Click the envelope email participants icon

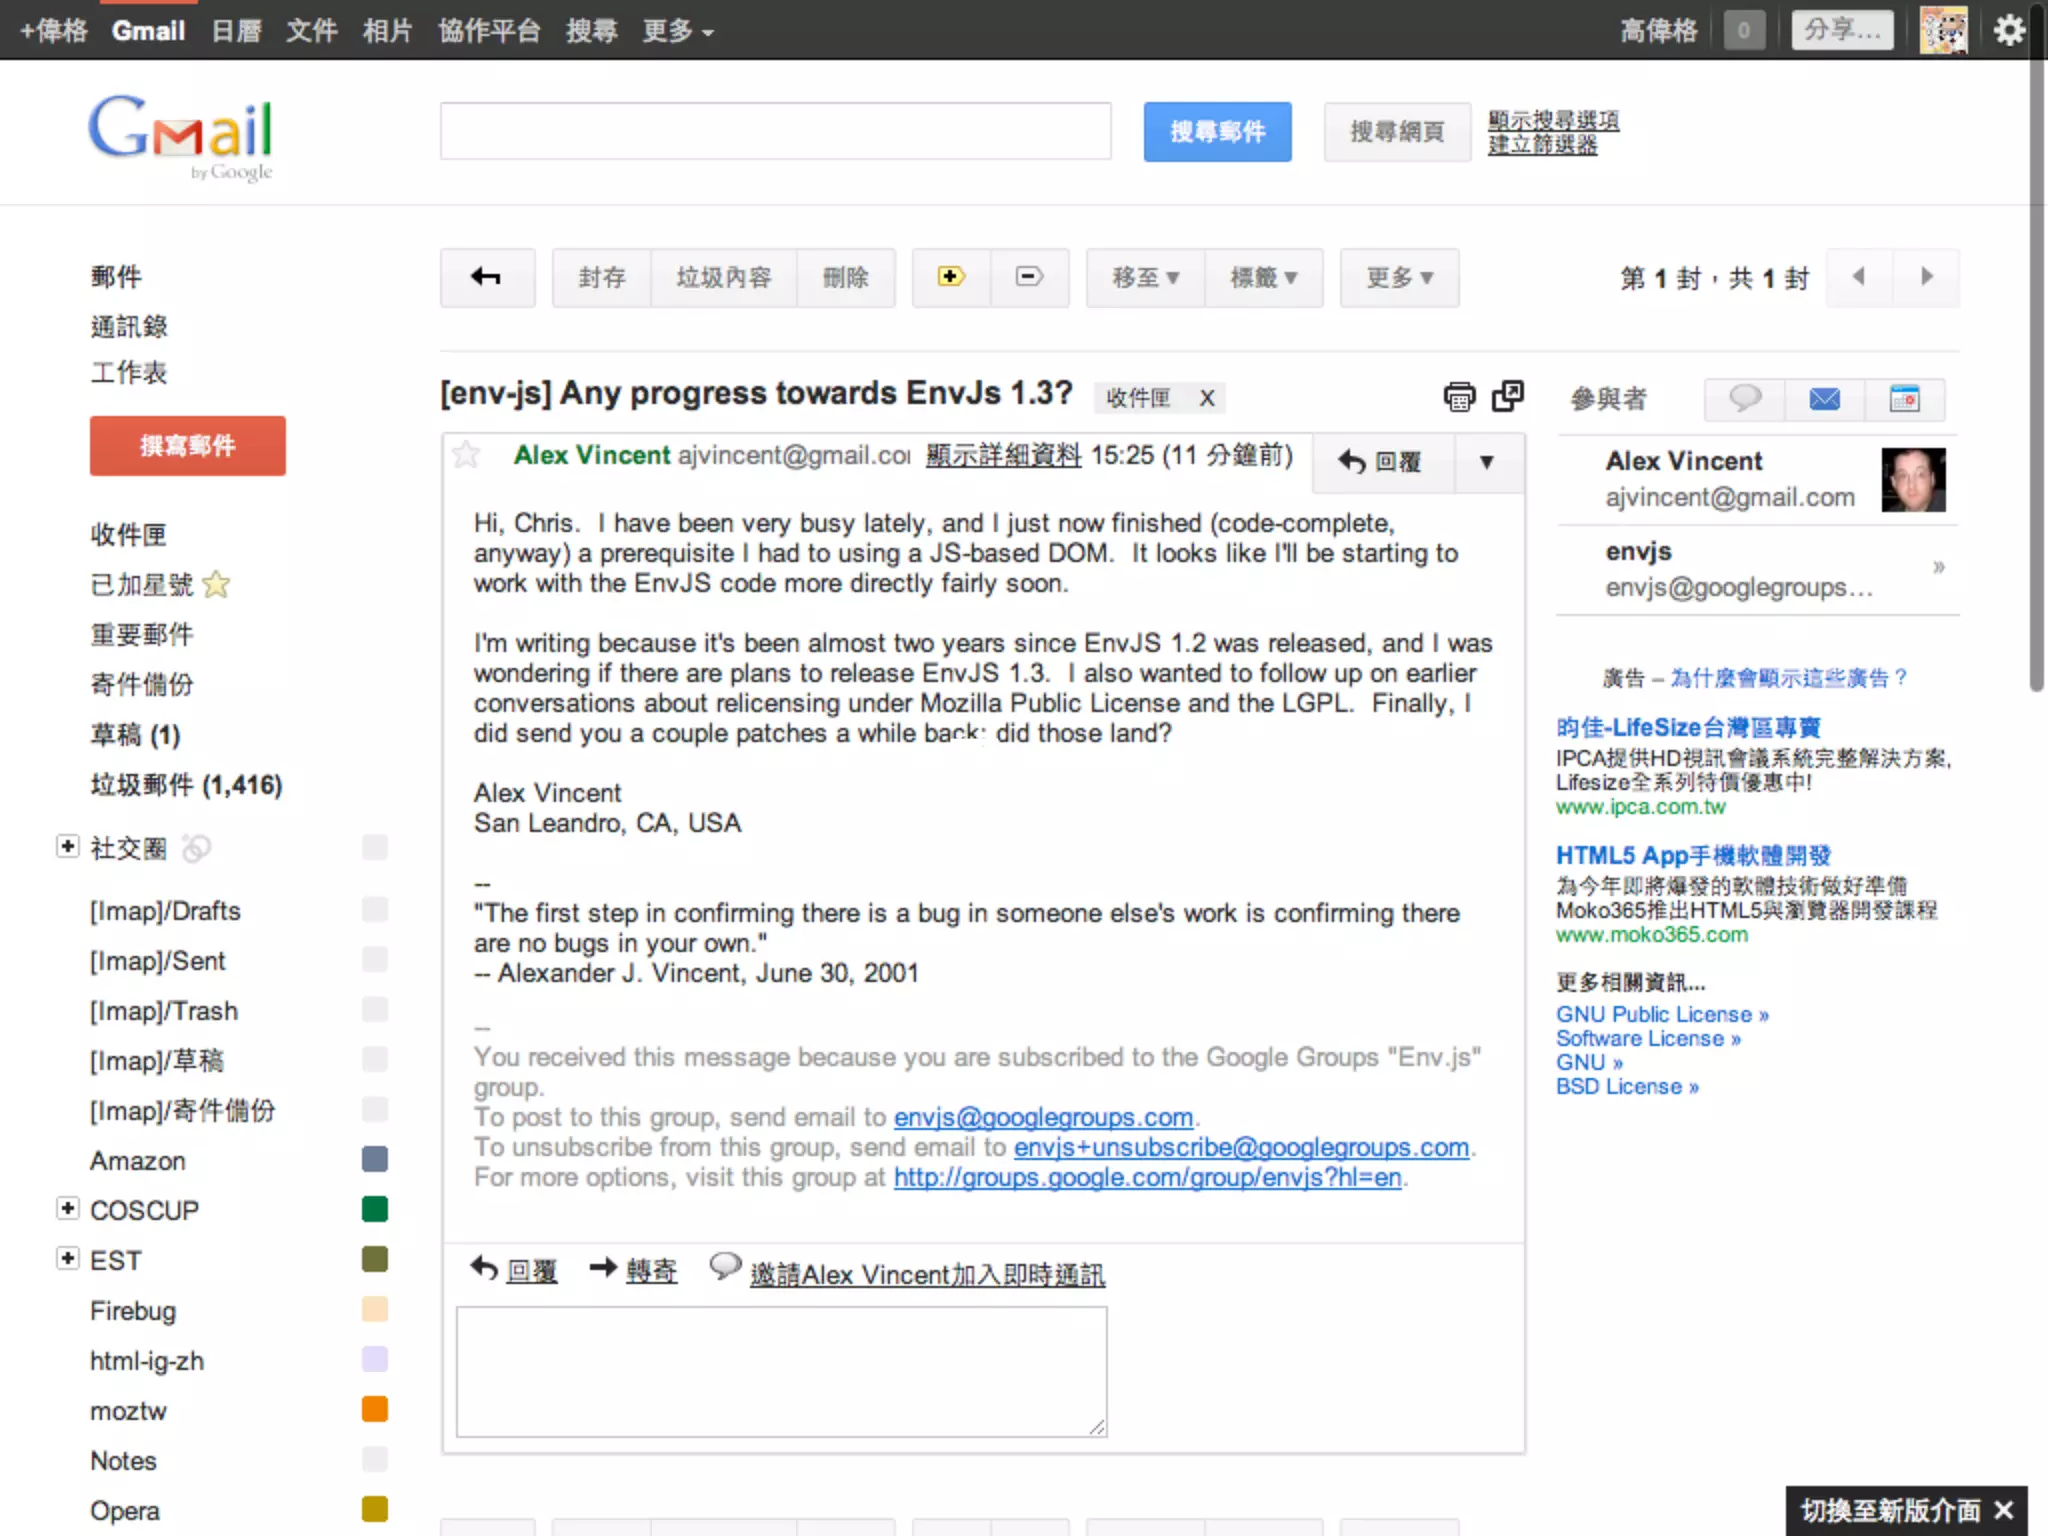coord(1824,399)
